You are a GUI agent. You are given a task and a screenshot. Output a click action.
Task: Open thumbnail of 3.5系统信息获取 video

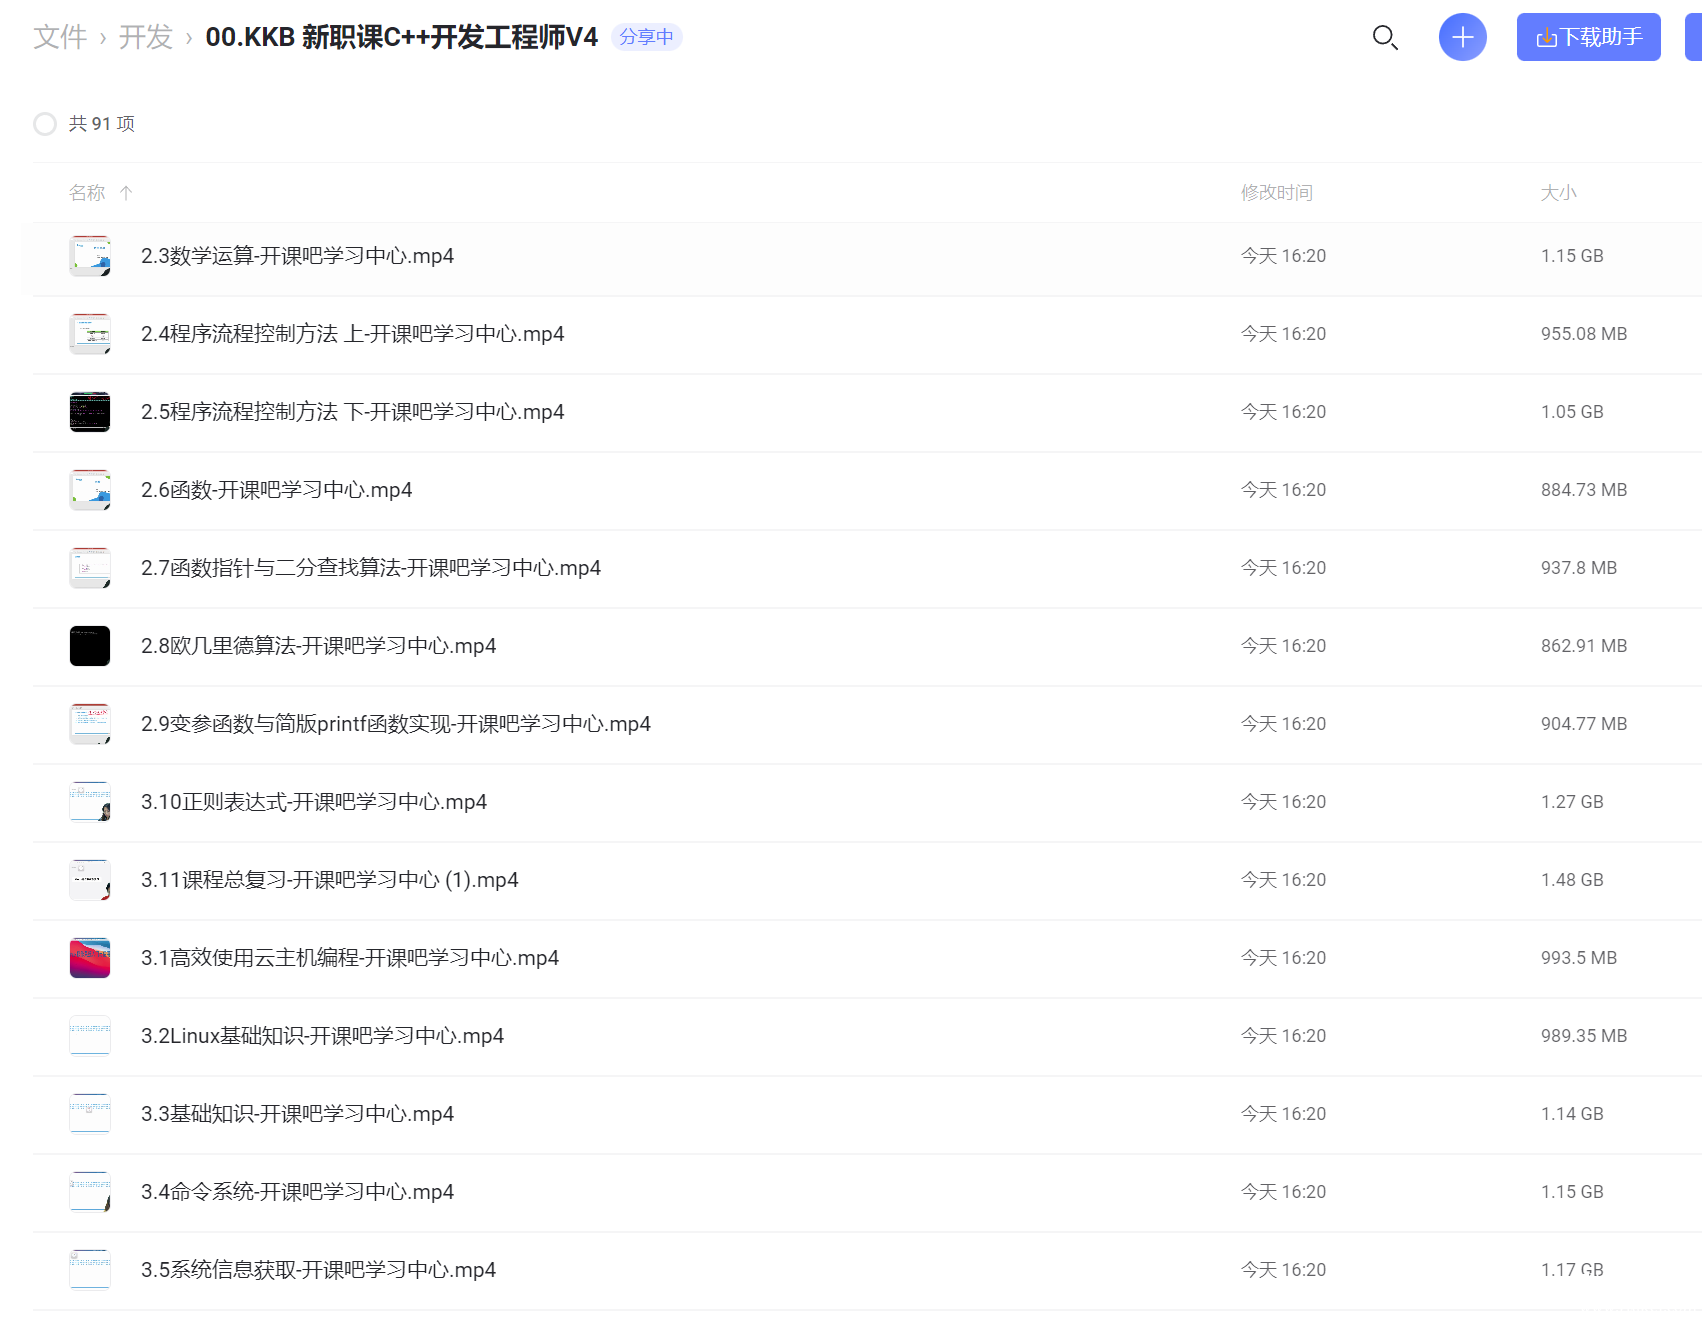(x=90, y=1270)
